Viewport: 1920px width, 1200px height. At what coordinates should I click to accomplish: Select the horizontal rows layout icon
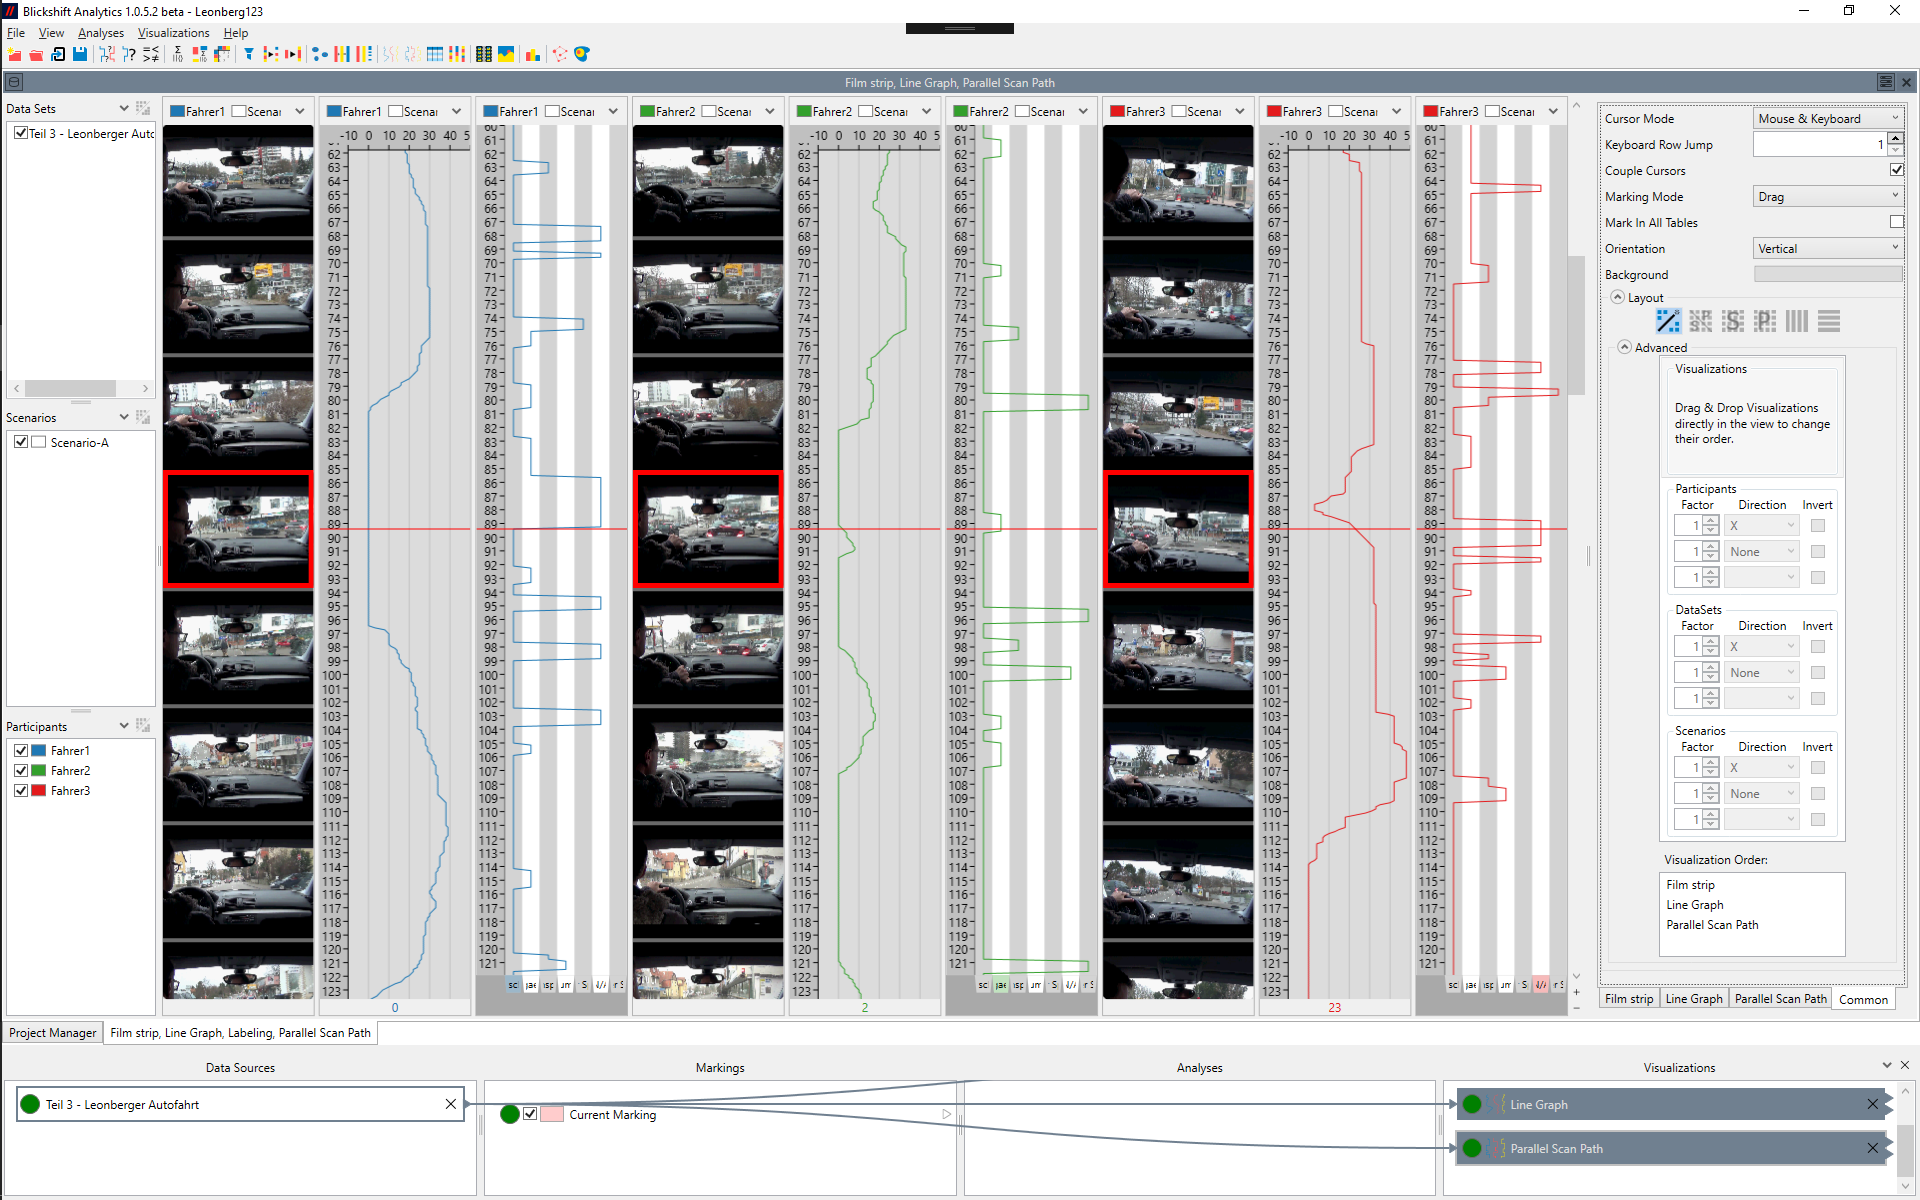coord(1829,321)
